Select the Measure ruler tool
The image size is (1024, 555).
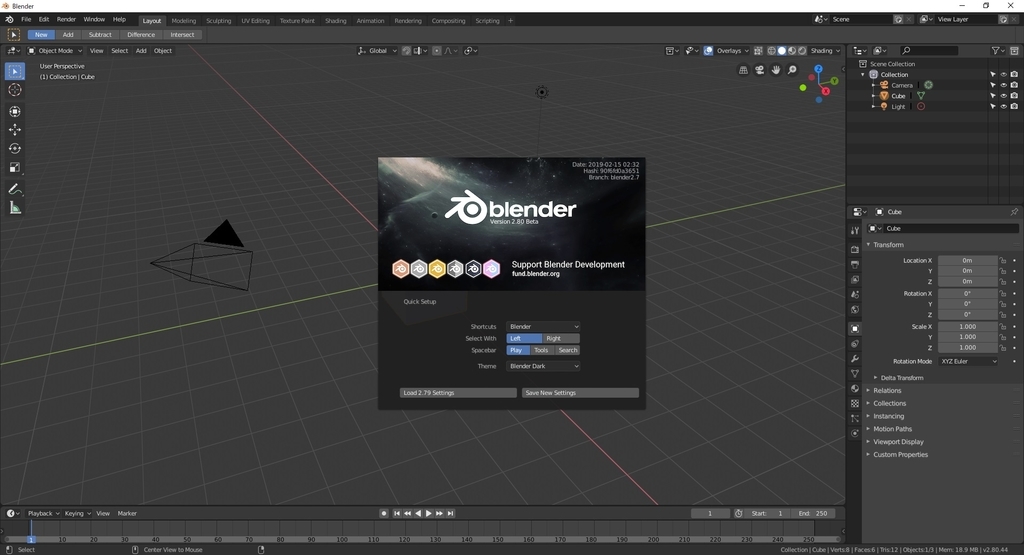pyautogui.click(x=14, y=208)
